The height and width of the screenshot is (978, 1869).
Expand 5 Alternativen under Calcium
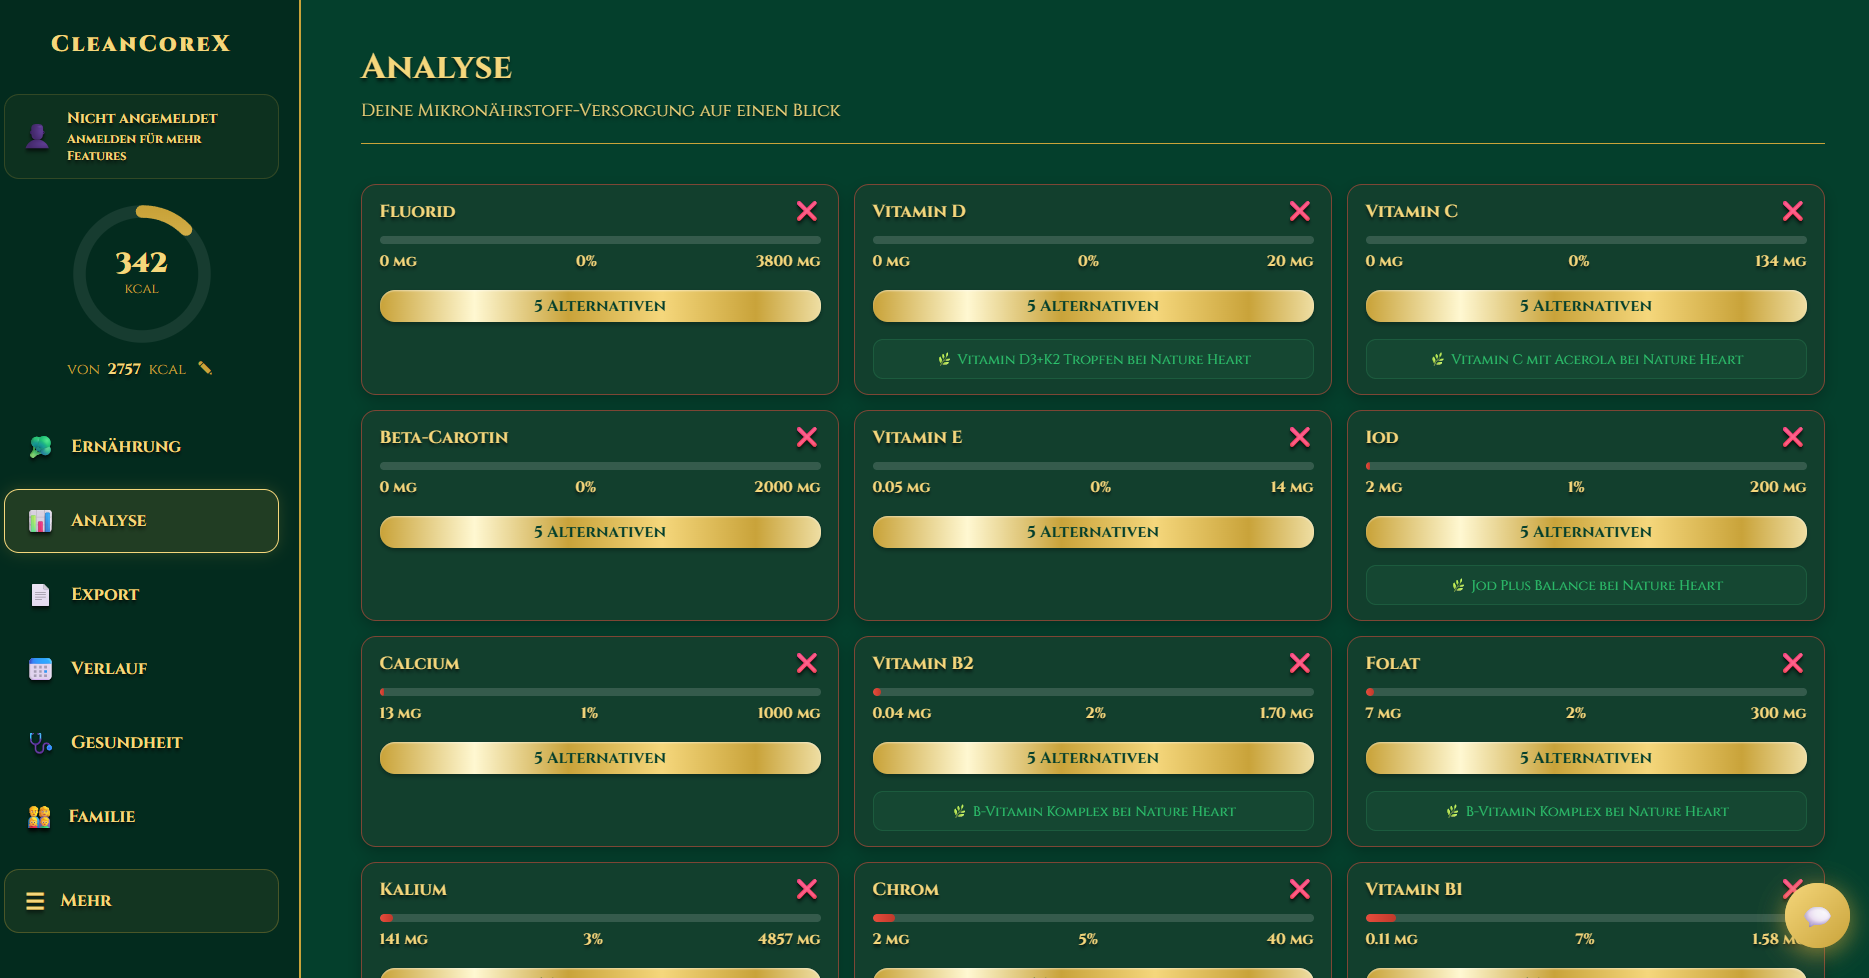point(600,758)
